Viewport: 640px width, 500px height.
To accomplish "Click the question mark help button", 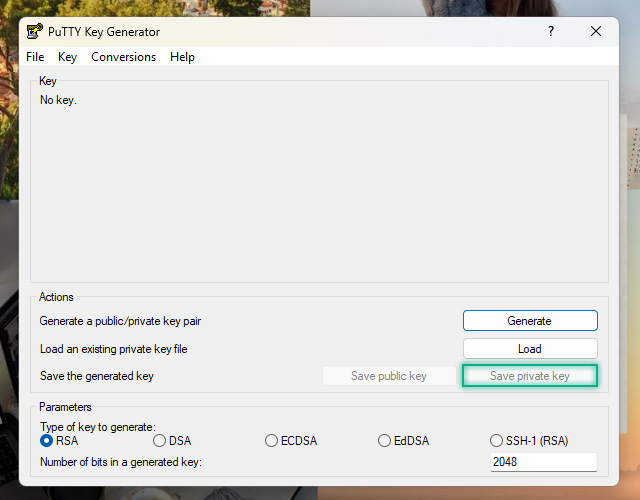I will [551, 31].
